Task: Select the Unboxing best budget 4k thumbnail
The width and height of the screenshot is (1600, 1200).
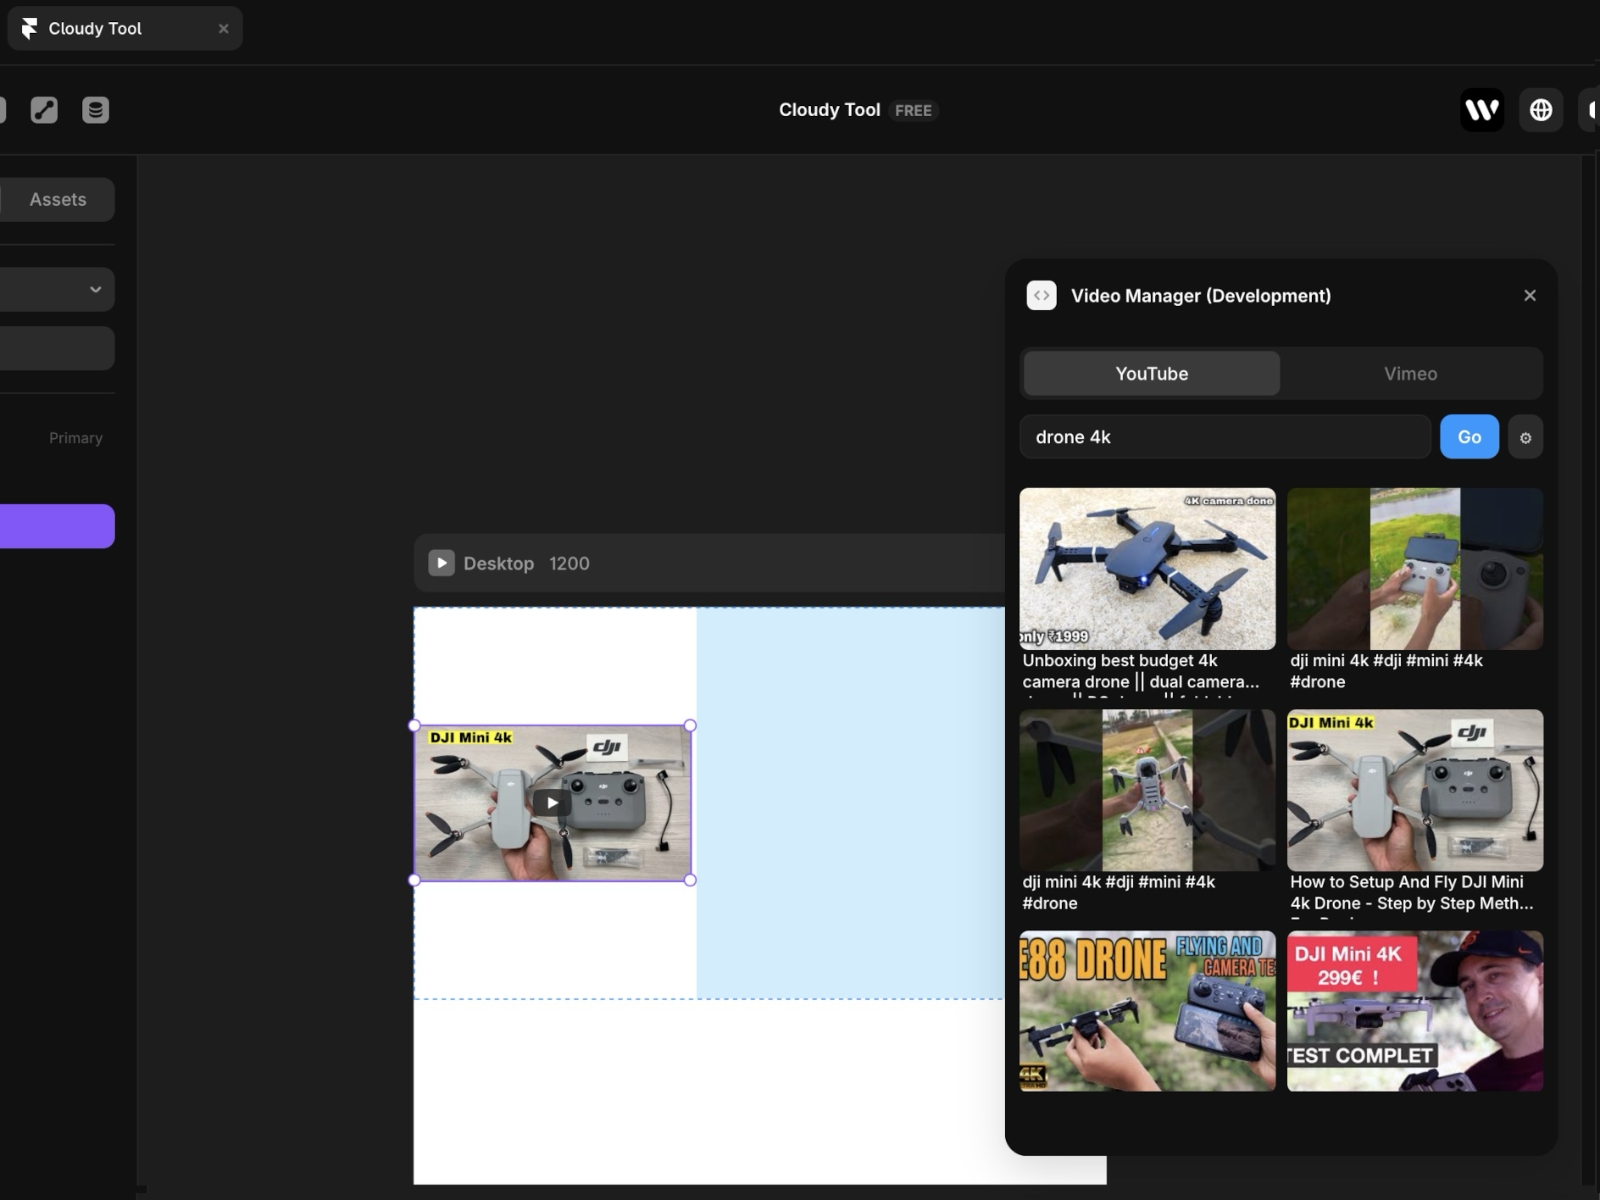Action: (x=1147, y=569)
